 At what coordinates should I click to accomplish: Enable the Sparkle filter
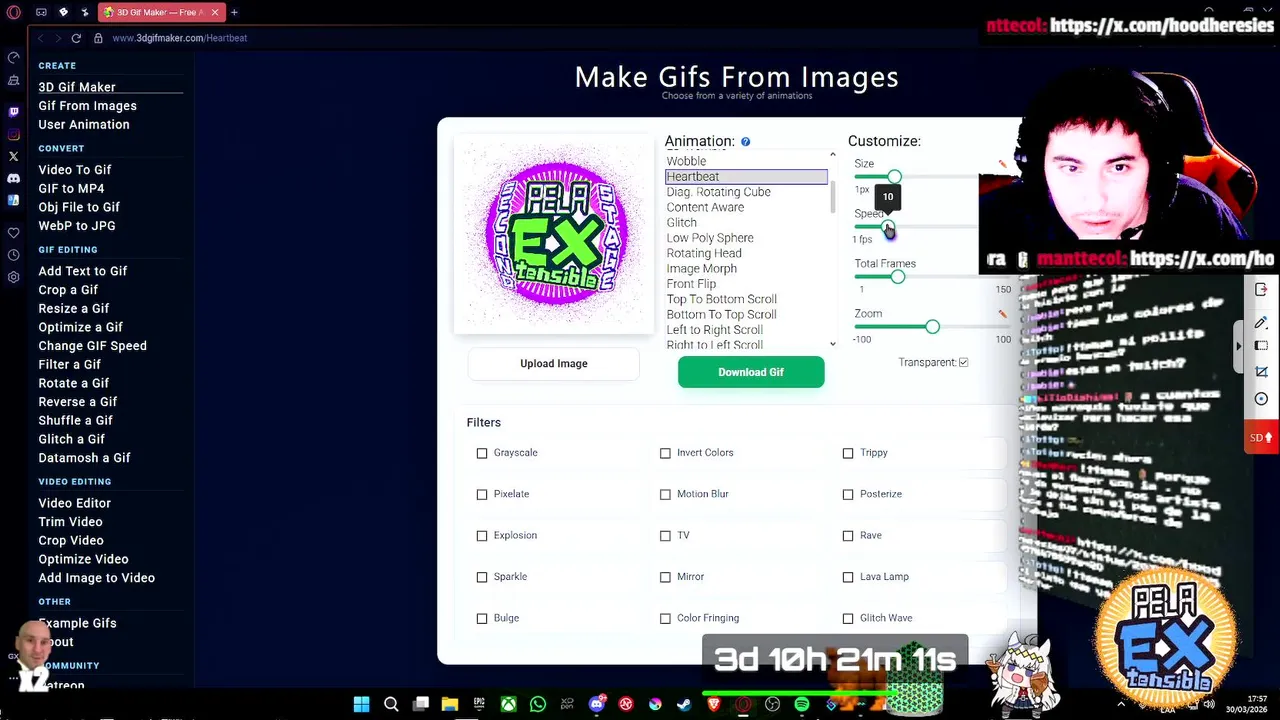click(482, 577)
